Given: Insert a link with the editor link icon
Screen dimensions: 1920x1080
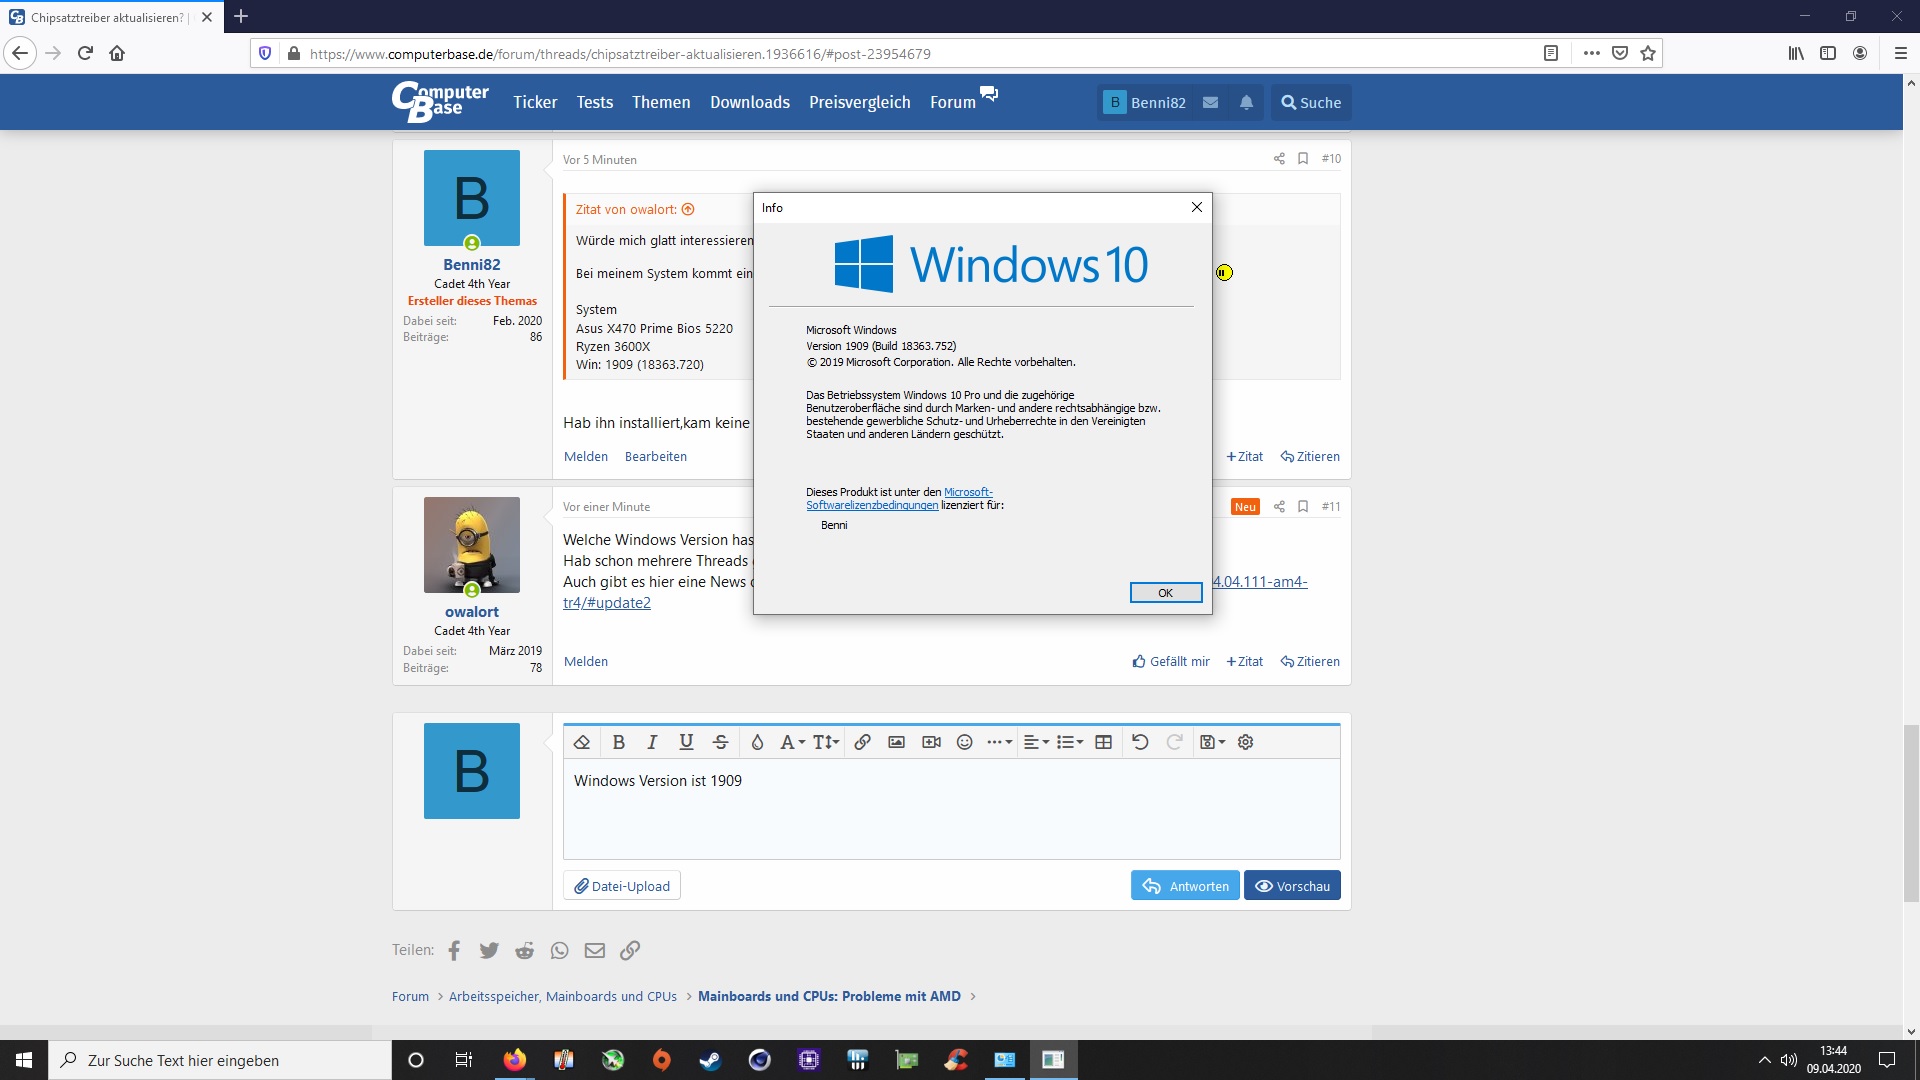Looking at the screenshot, I should (862, 742).
